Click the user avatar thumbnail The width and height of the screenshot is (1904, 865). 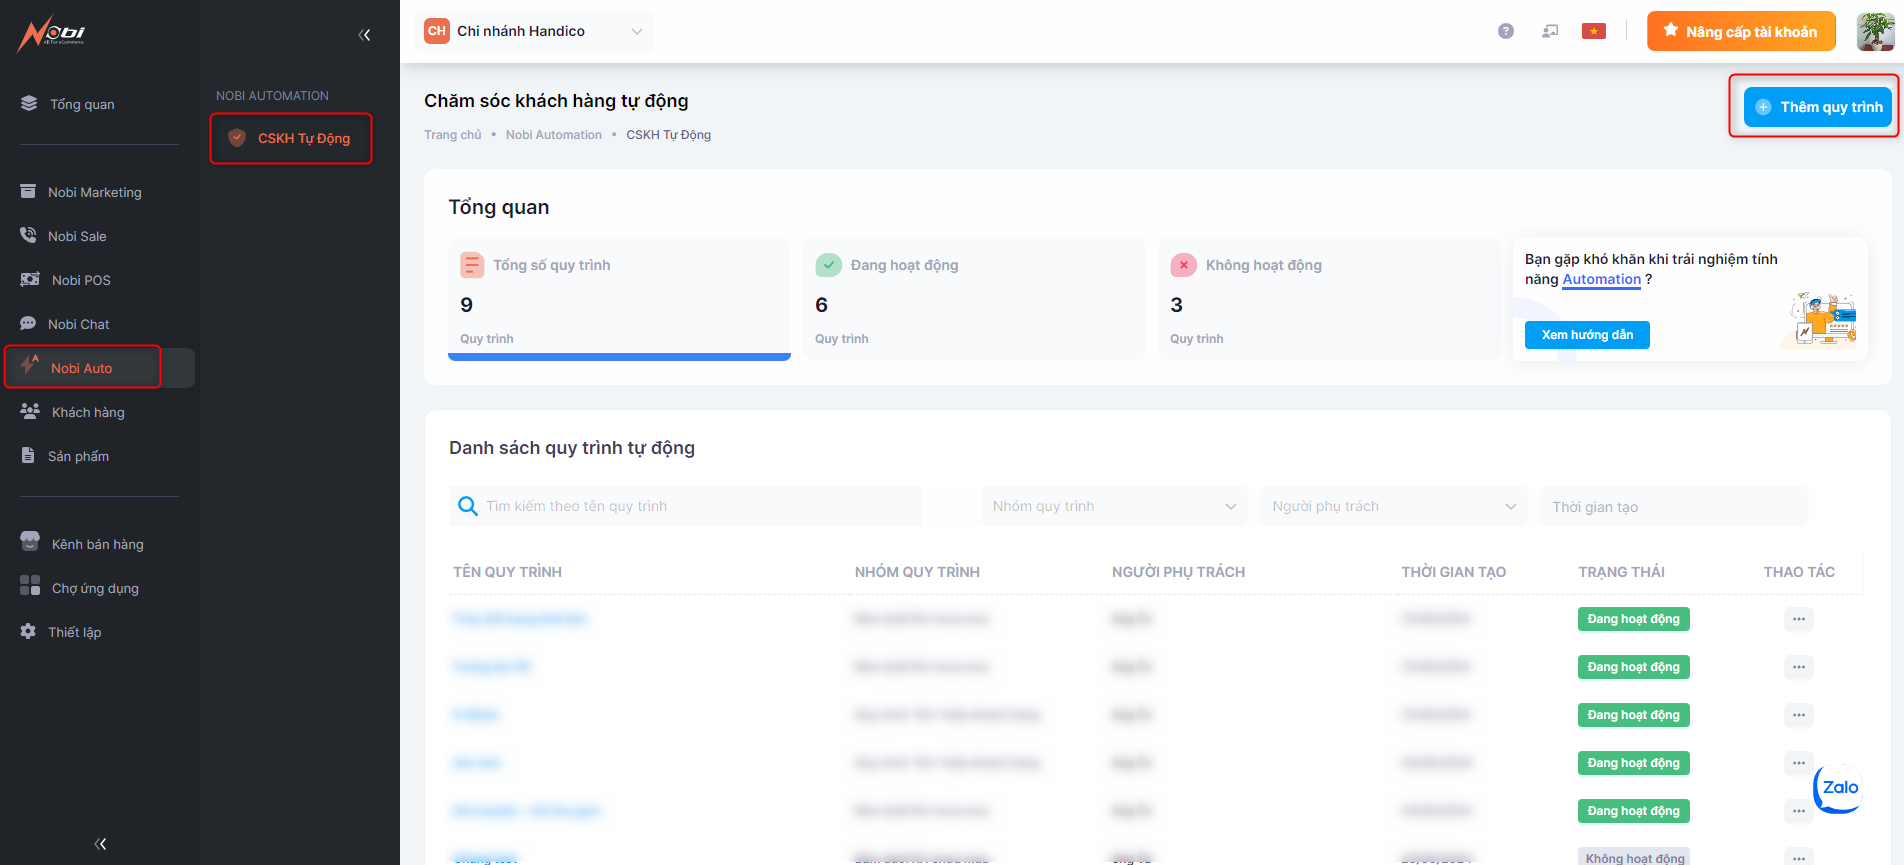[x=1875, y=31]
